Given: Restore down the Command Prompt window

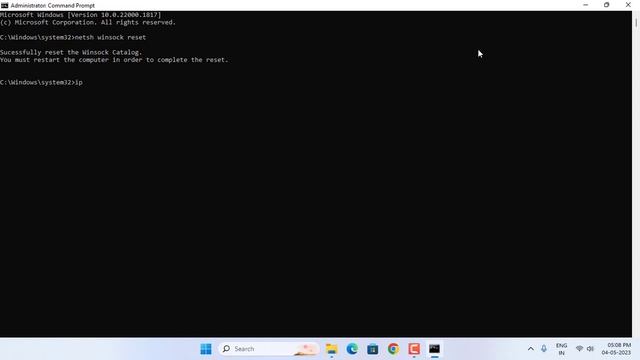Looking at the screenshot, I should pos(607,5).
